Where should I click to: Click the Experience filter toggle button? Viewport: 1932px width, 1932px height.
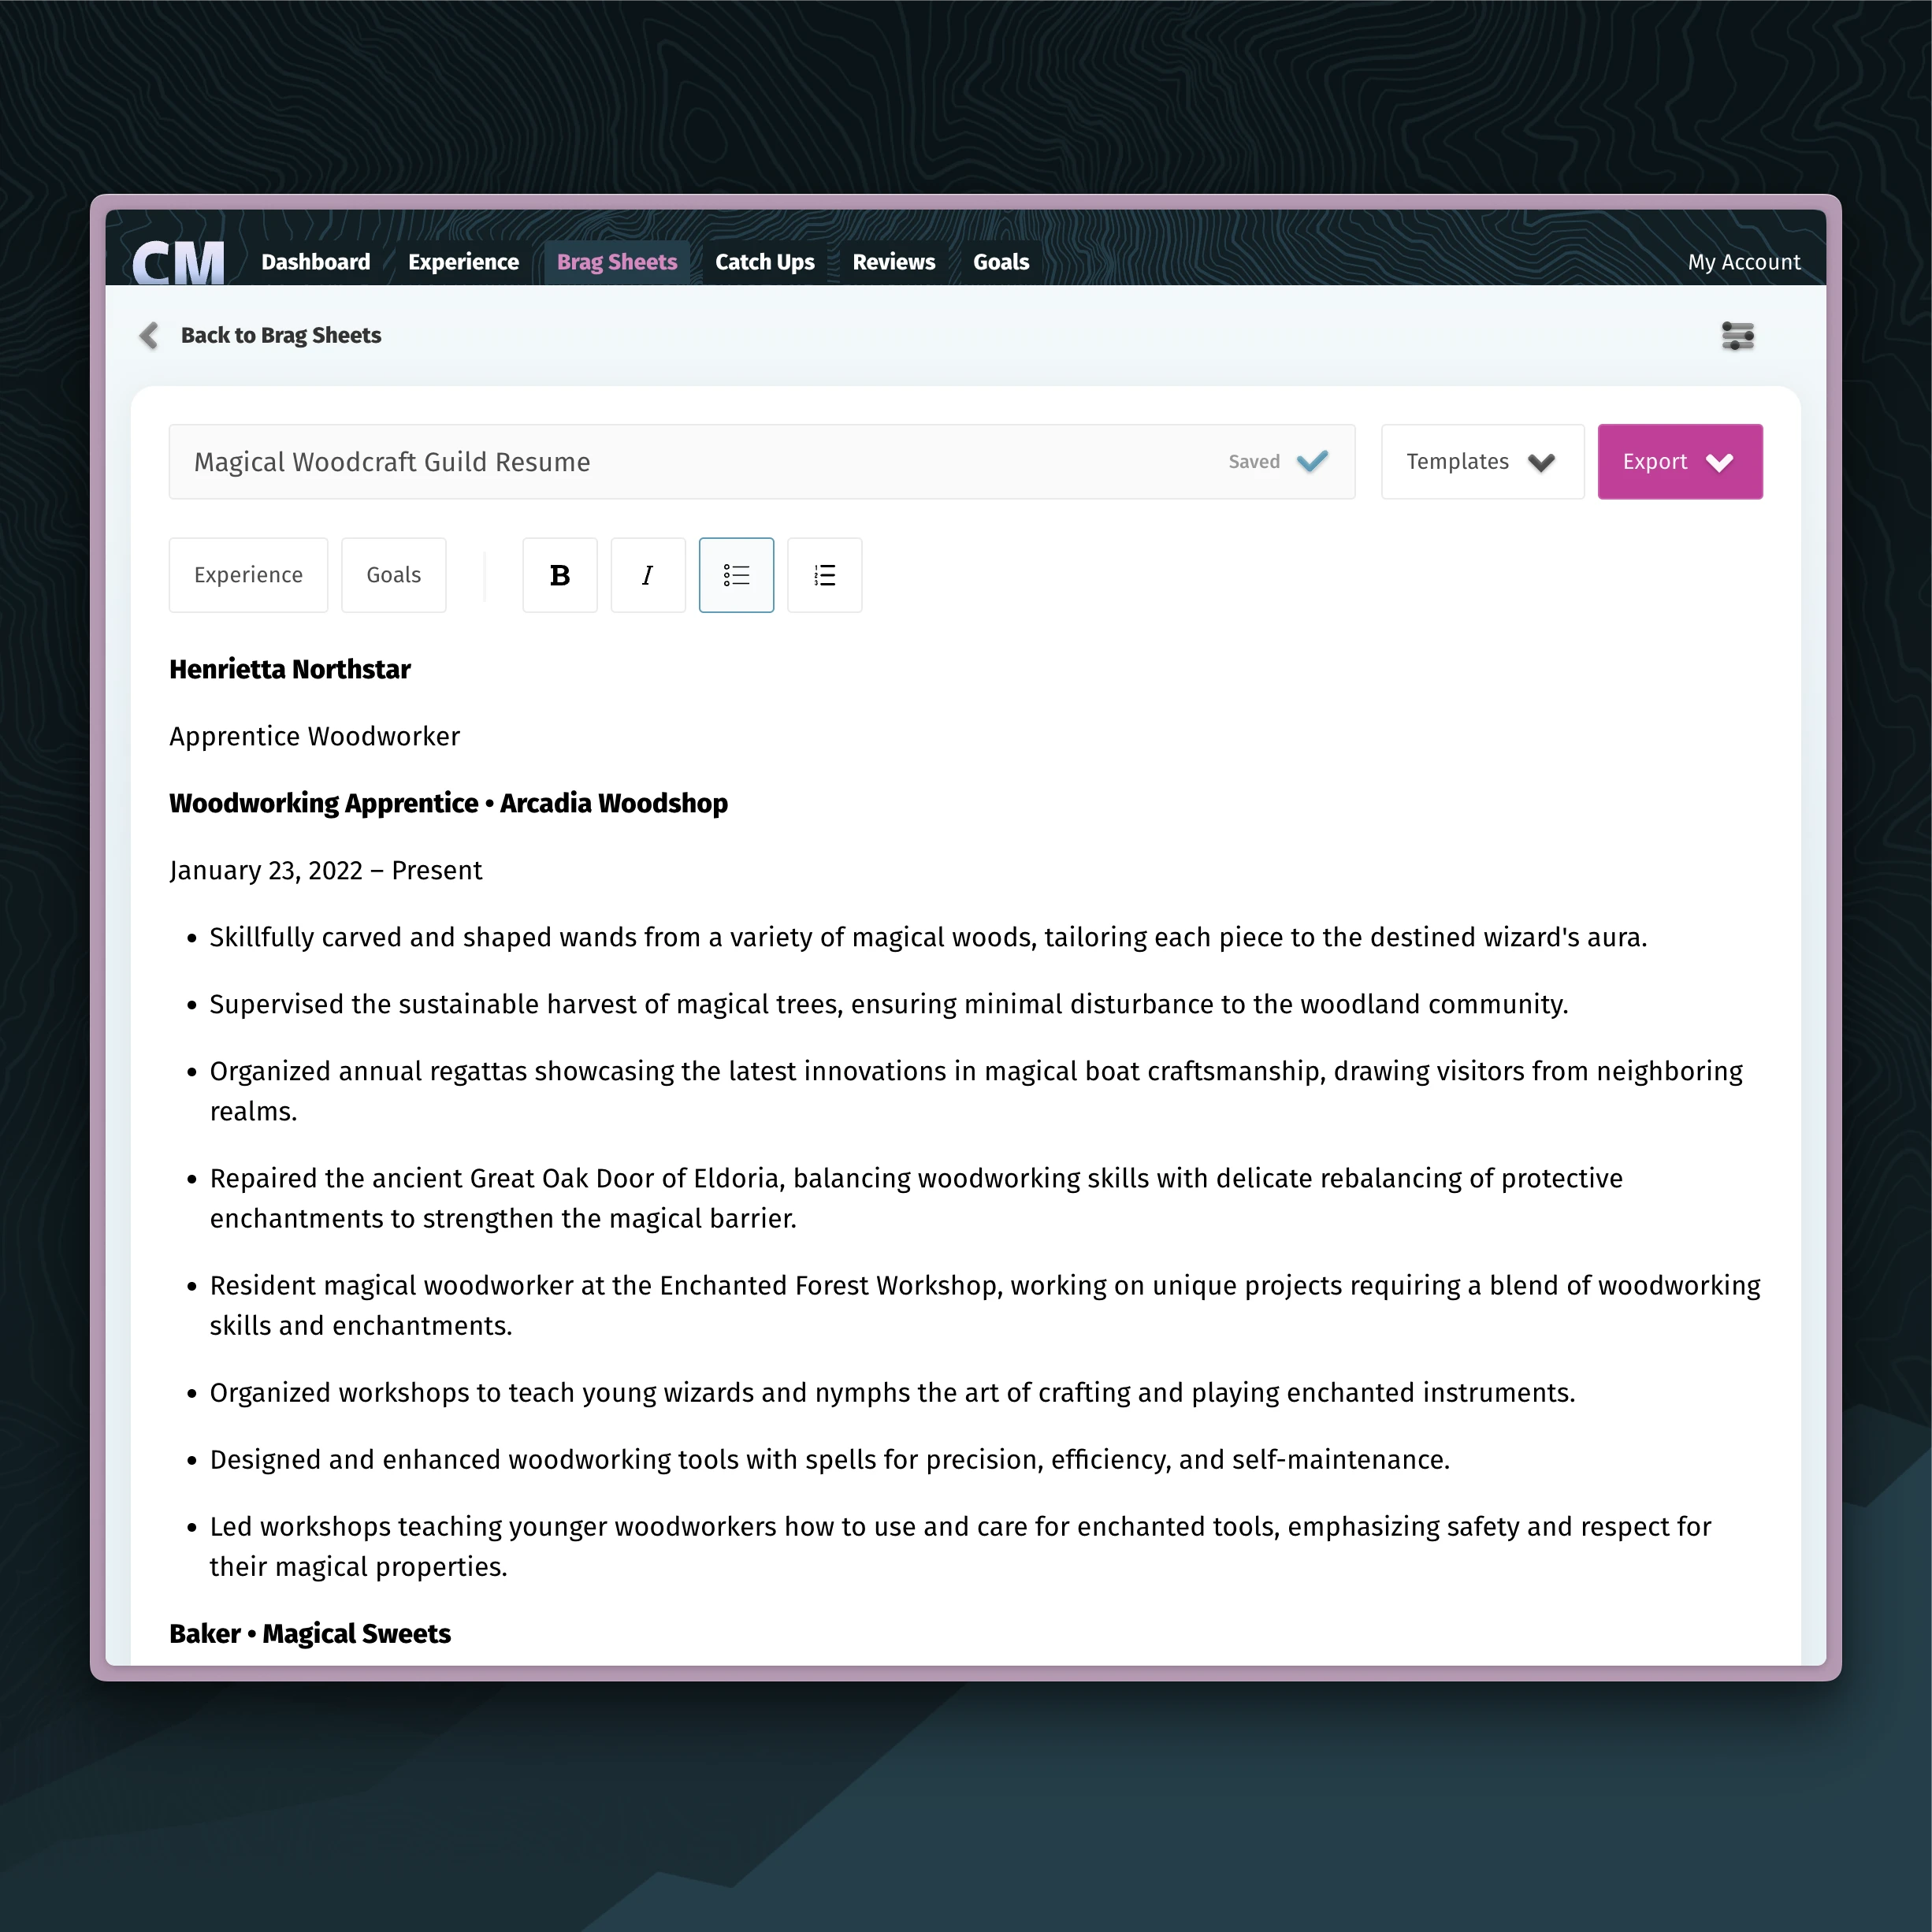[247, 575]
